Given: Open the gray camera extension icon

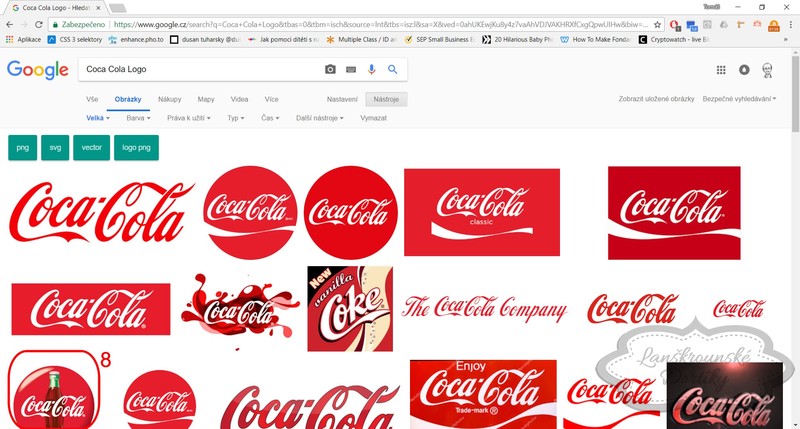Looking at the screenshot, I should [707, 24].
